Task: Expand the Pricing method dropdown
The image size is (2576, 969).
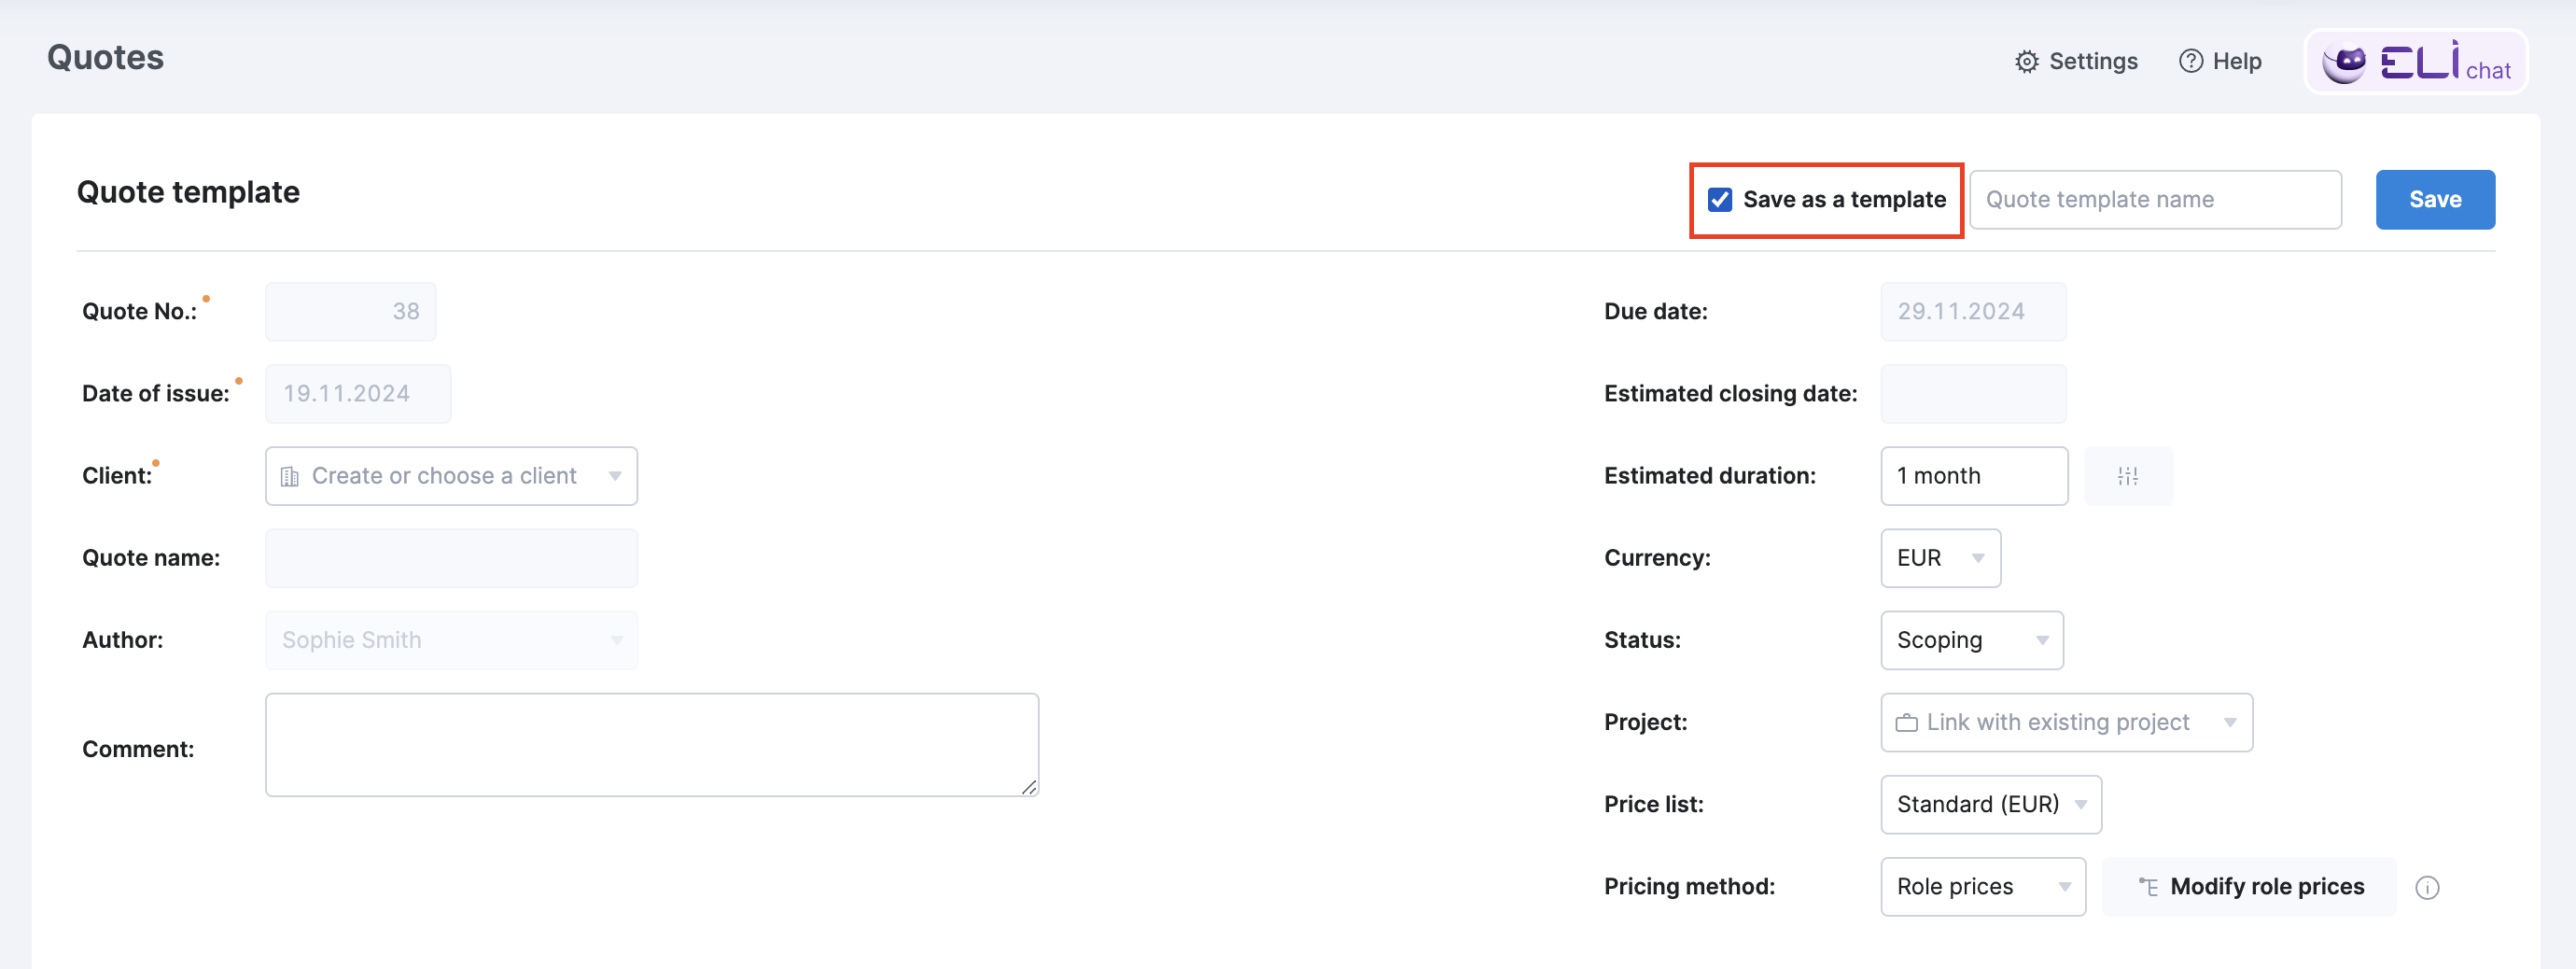Action: (1982, 887)
